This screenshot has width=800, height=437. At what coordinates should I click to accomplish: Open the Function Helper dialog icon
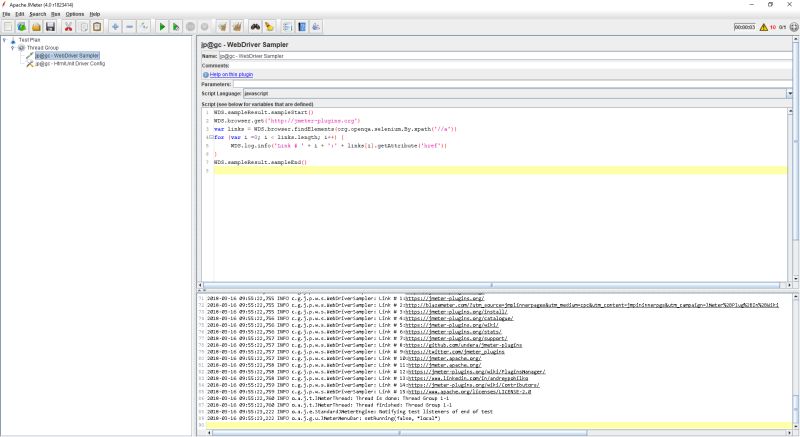click(x=287, y=27)
